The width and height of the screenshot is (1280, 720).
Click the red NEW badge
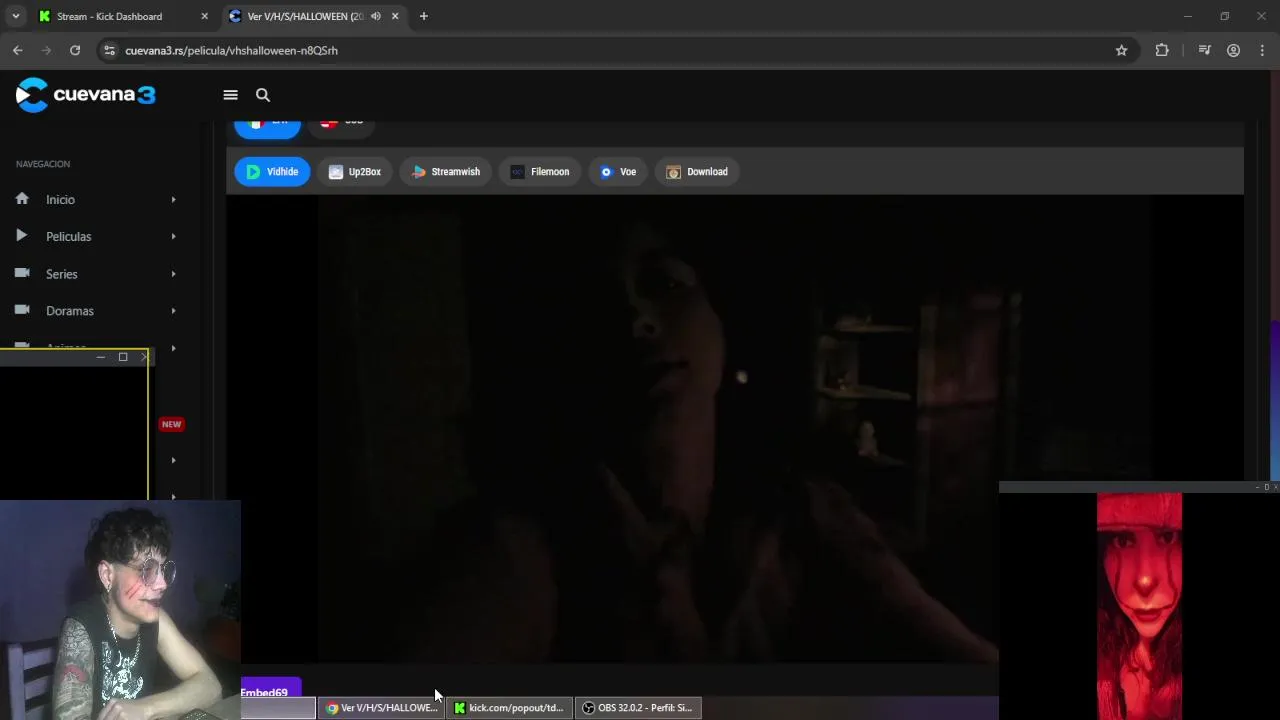pyautogui.click(x=171, y=424)
